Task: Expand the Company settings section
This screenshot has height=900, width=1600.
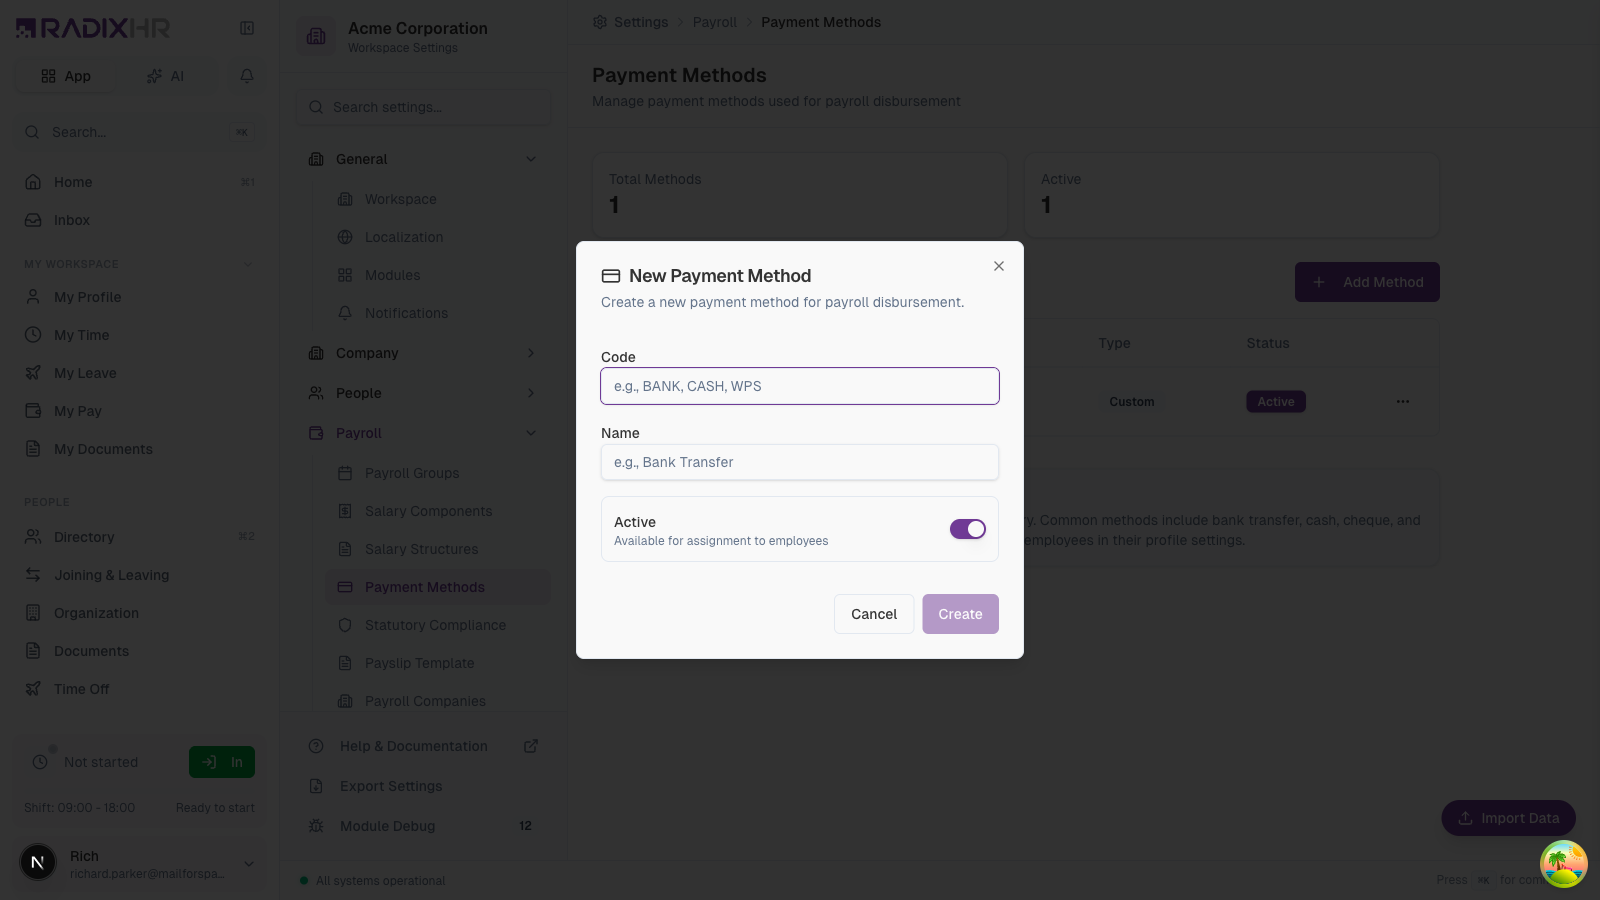Action: point(531,353)
